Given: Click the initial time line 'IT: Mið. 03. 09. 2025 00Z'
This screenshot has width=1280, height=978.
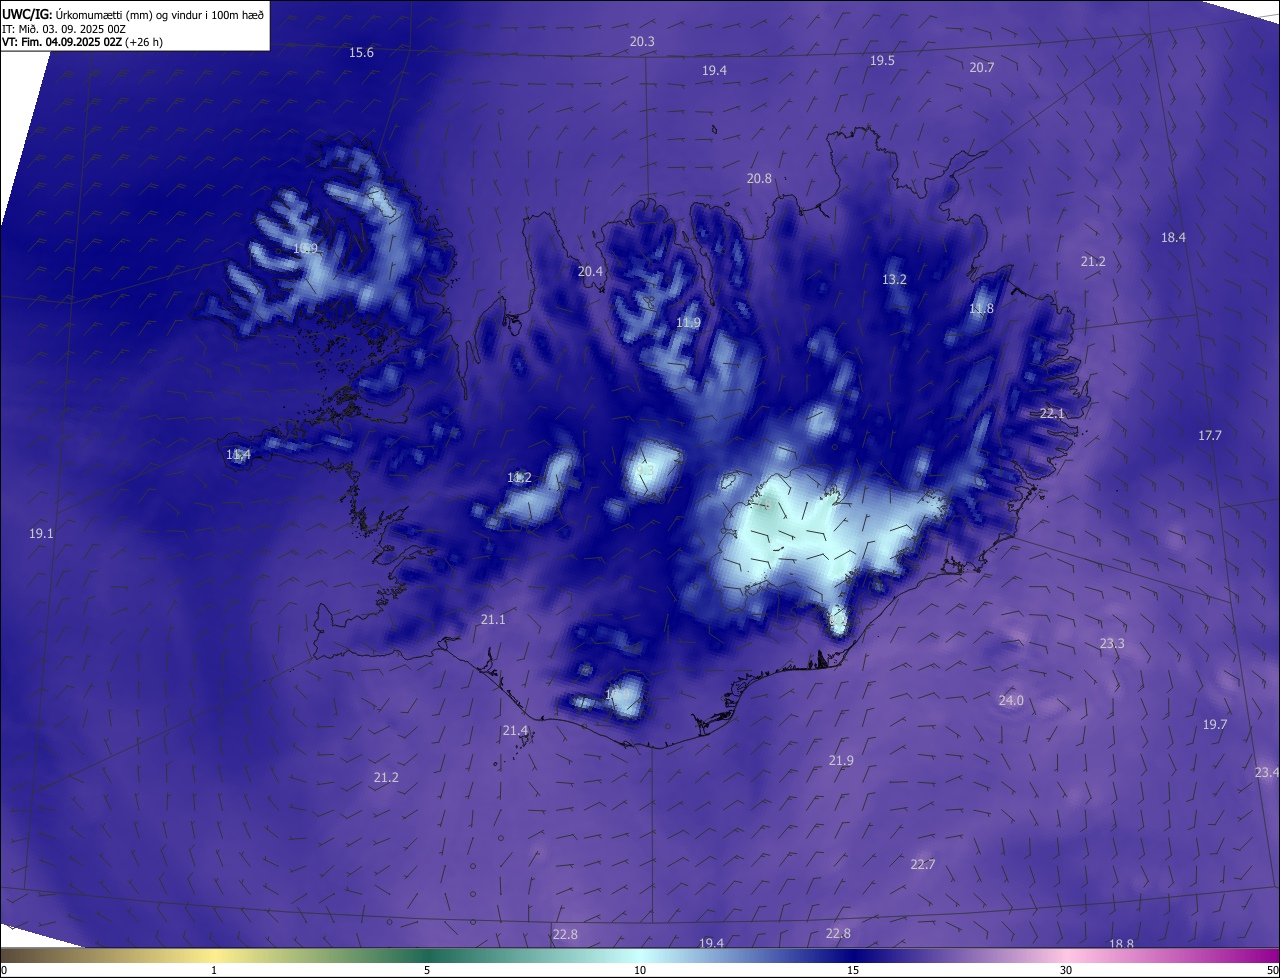Looking at the screenshot, I should click(x=64, y=28).
